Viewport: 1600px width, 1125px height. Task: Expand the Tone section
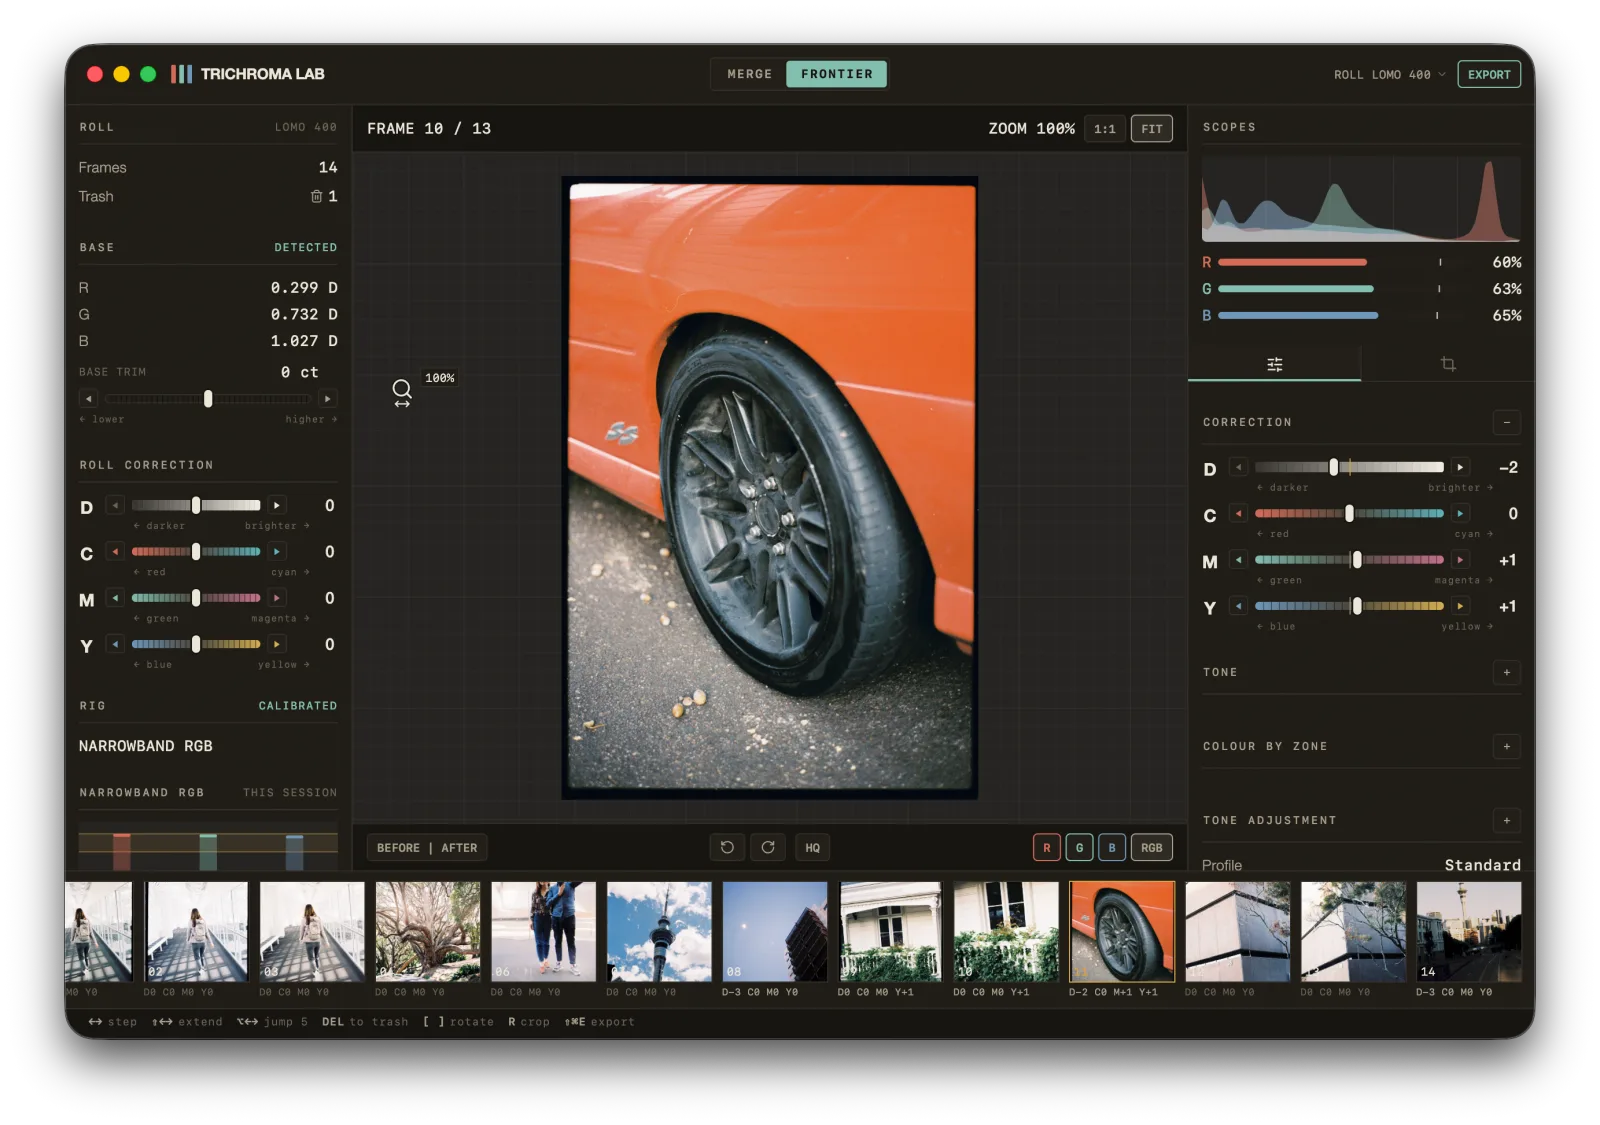pyautogui.click(x=1507, y=672)
